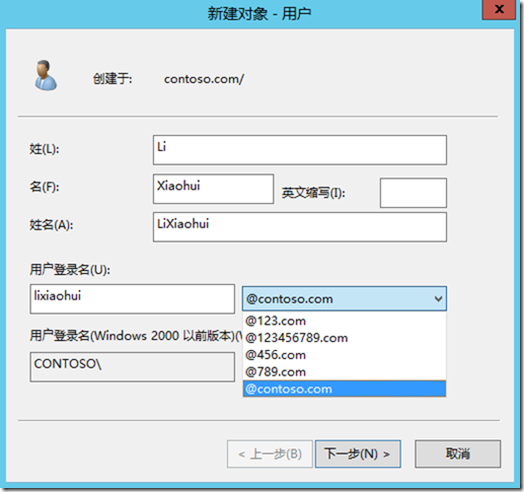The height and width of the screenshot is (492, 524).
Task: Click the 姓名(A): label
Action: [x=51, y=225]
